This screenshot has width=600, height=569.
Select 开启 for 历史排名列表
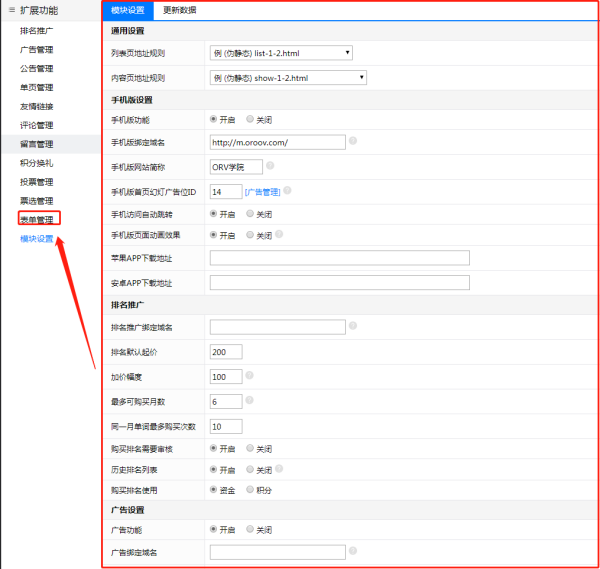coord(214,469)
